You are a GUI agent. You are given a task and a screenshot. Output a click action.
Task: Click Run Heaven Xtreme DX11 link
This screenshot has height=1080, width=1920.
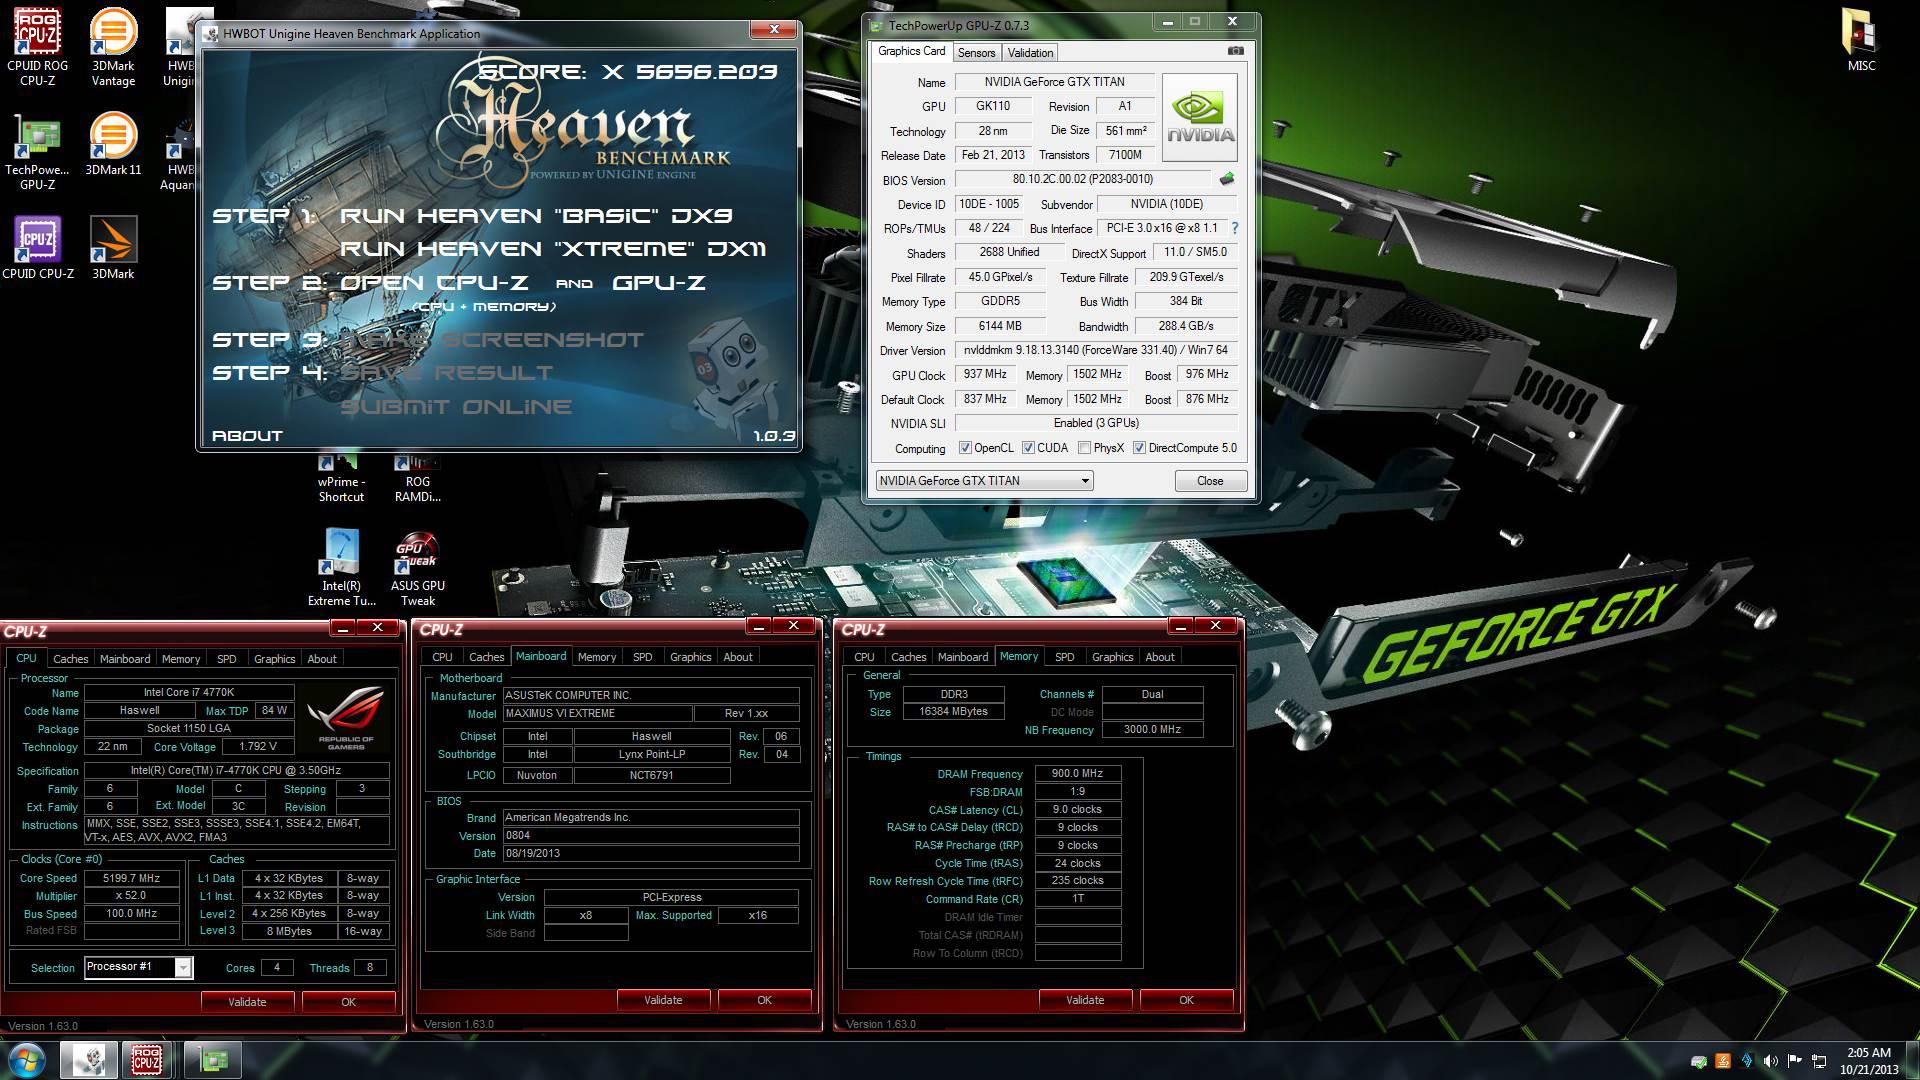[553, 249]
